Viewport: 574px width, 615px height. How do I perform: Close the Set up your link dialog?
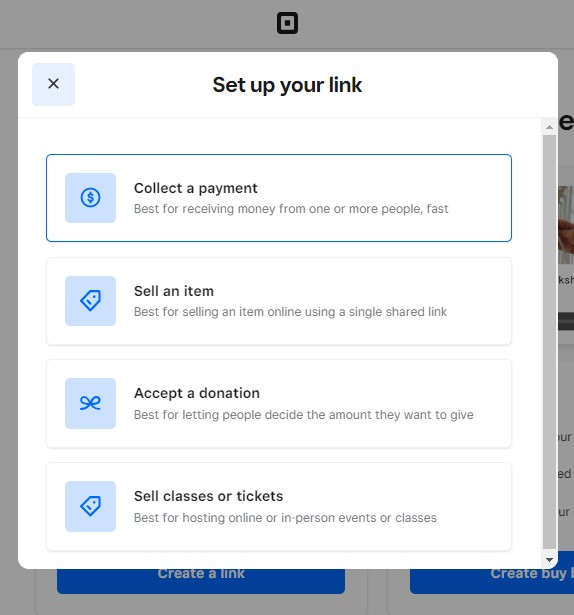click(53, 84)
